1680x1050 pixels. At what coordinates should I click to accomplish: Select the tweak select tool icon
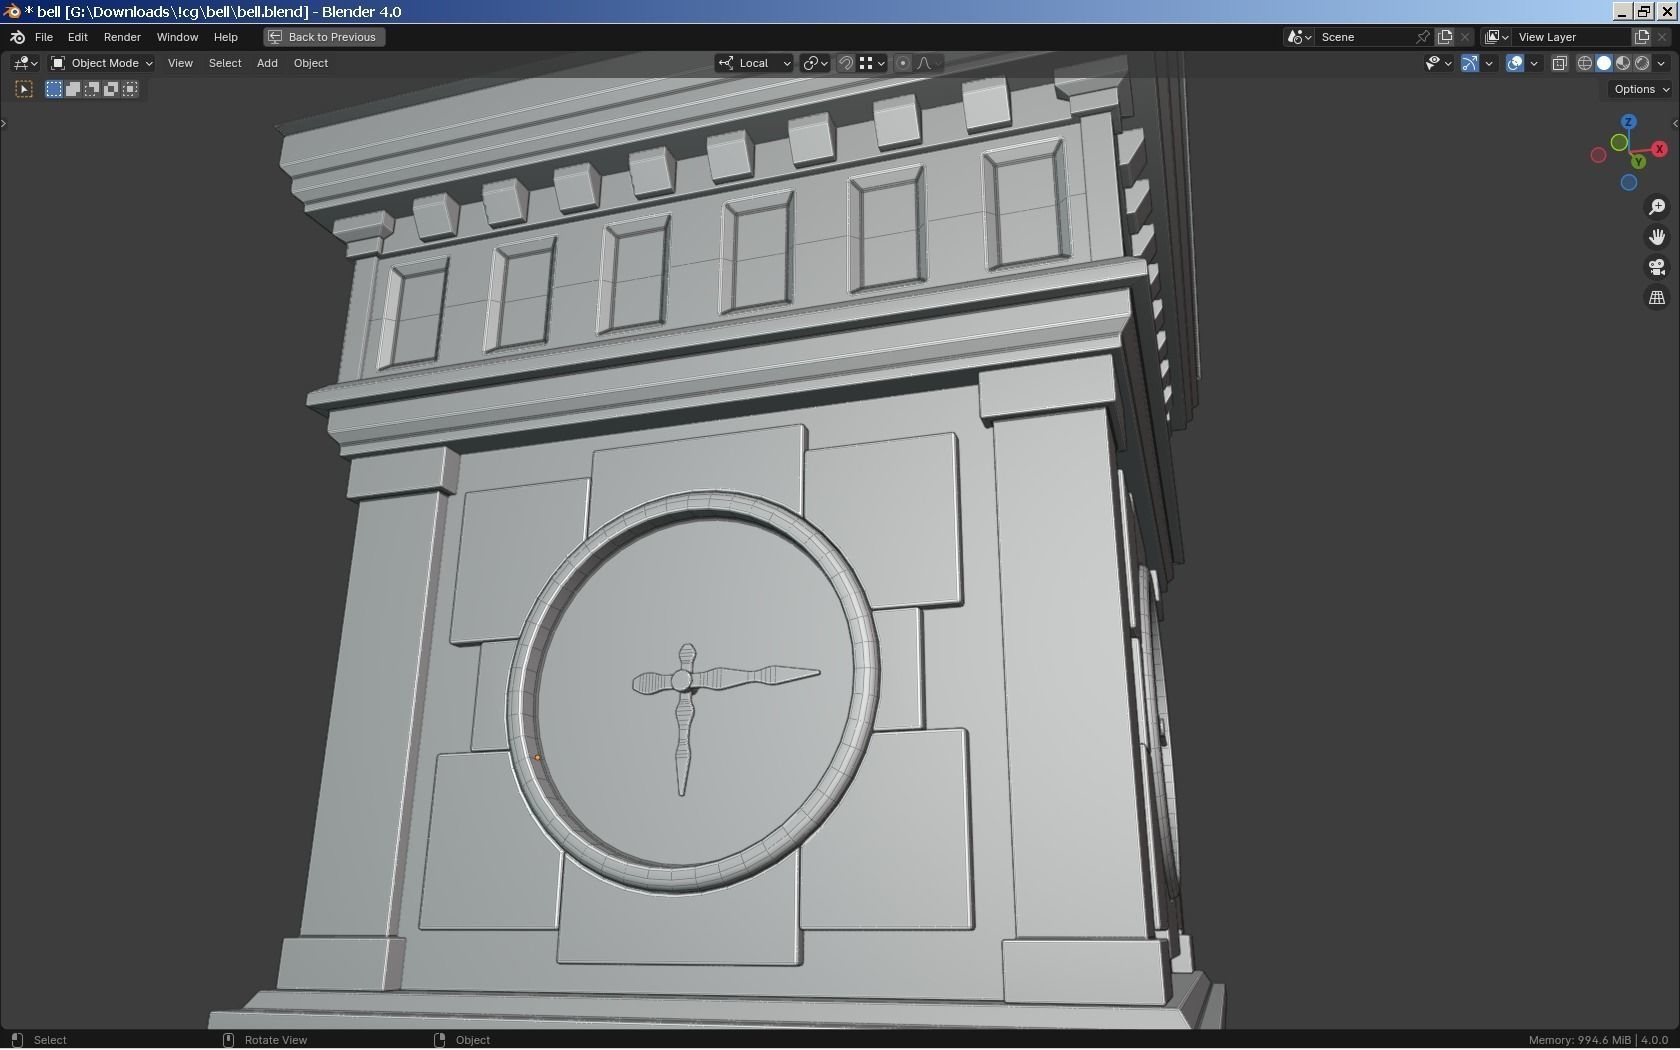[x=24, y=89]
